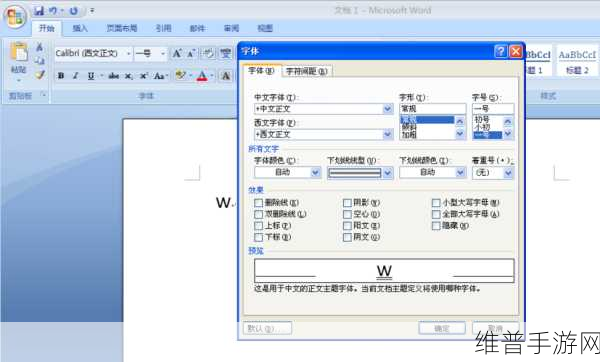Check the Hidden checkbox (隐藏)
Viewport: 600px width, 362px height.
click(x=436, y=226)
